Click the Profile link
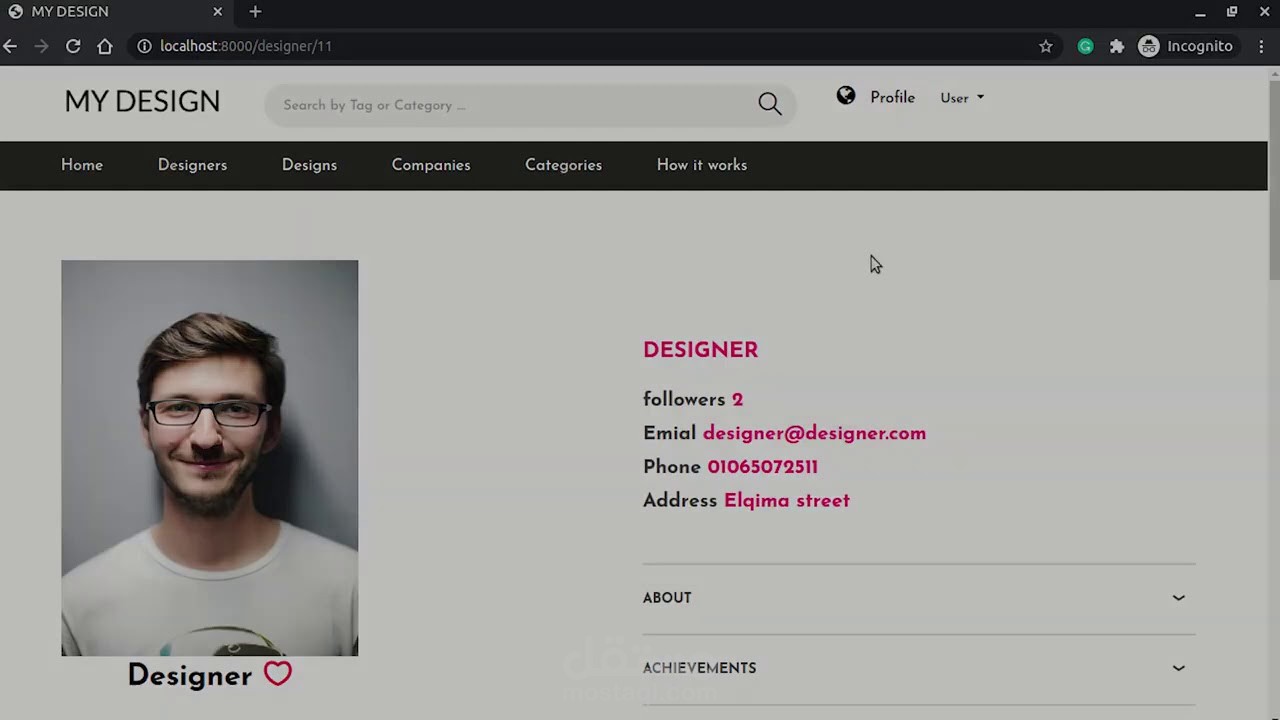This screenshot has height=720, width=1280. pyautogui.click(x=892, y=97)
